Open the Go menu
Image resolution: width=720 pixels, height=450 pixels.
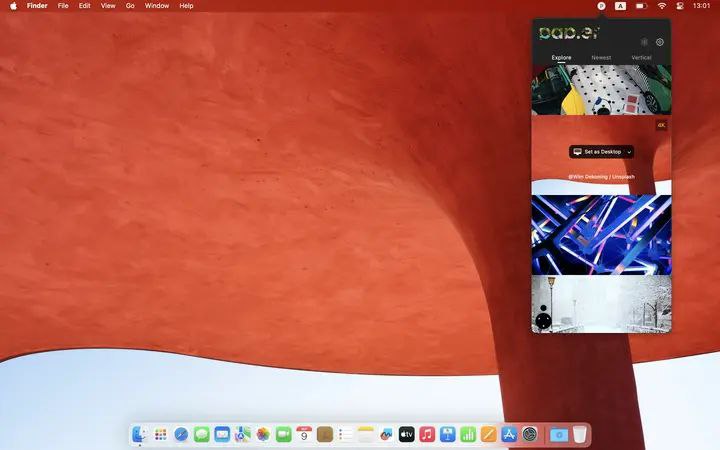(130, 6)
